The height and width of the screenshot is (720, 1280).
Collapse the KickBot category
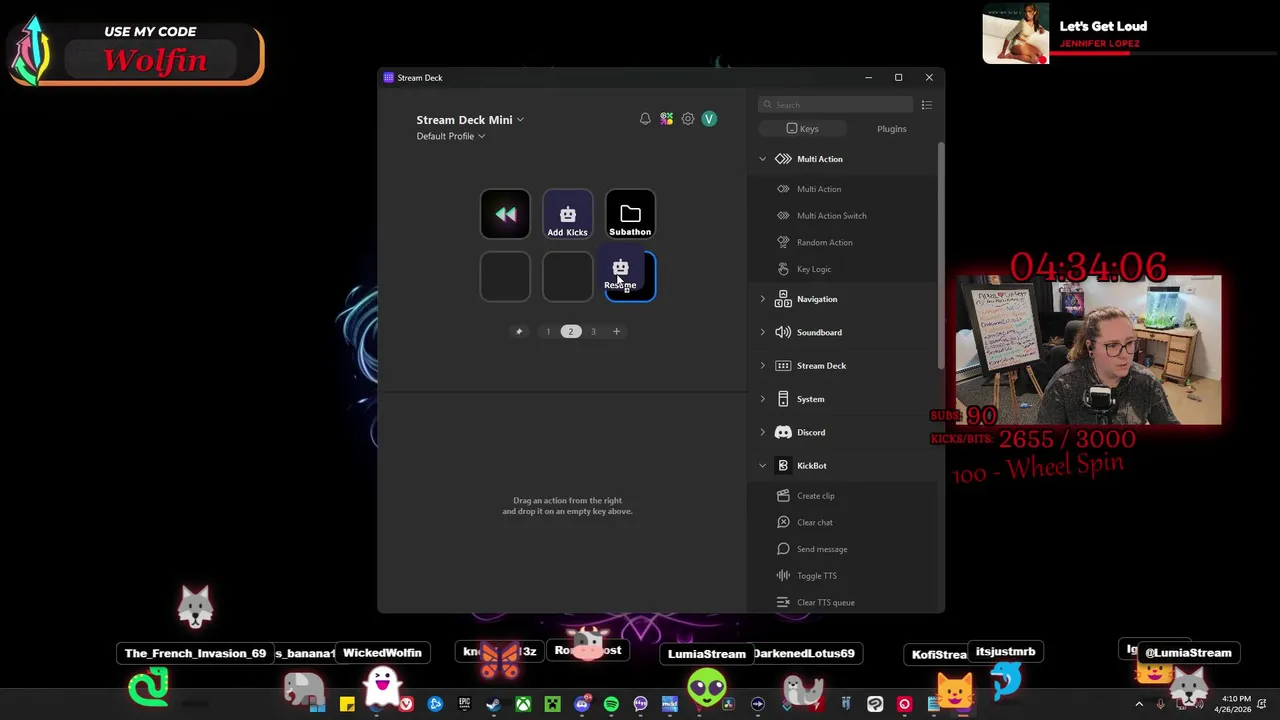pyautogui.click(x=763, y=466)
